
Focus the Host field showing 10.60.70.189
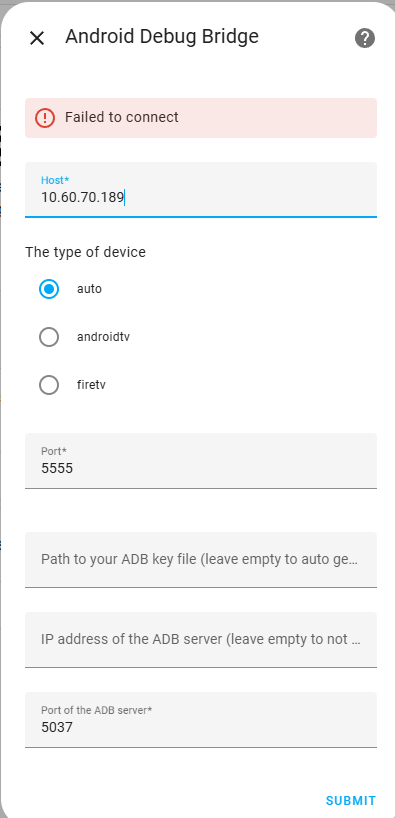click(x=201, y=189)
